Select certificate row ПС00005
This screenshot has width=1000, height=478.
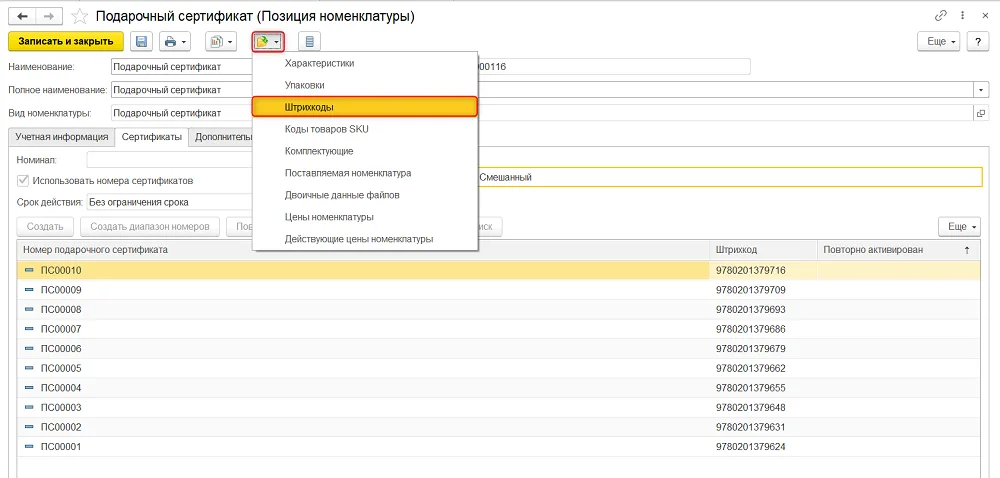pyautogui.click(x=498, y=368)
